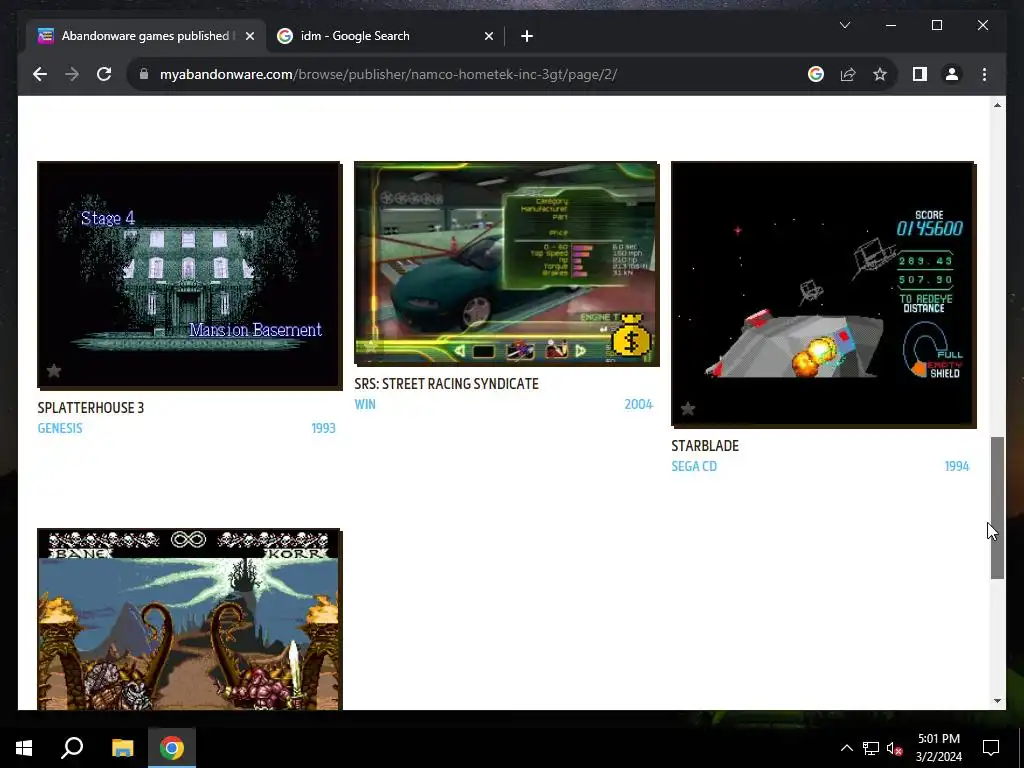Open Windows notification center
The image size is (1024, 768).
point(991,748)
